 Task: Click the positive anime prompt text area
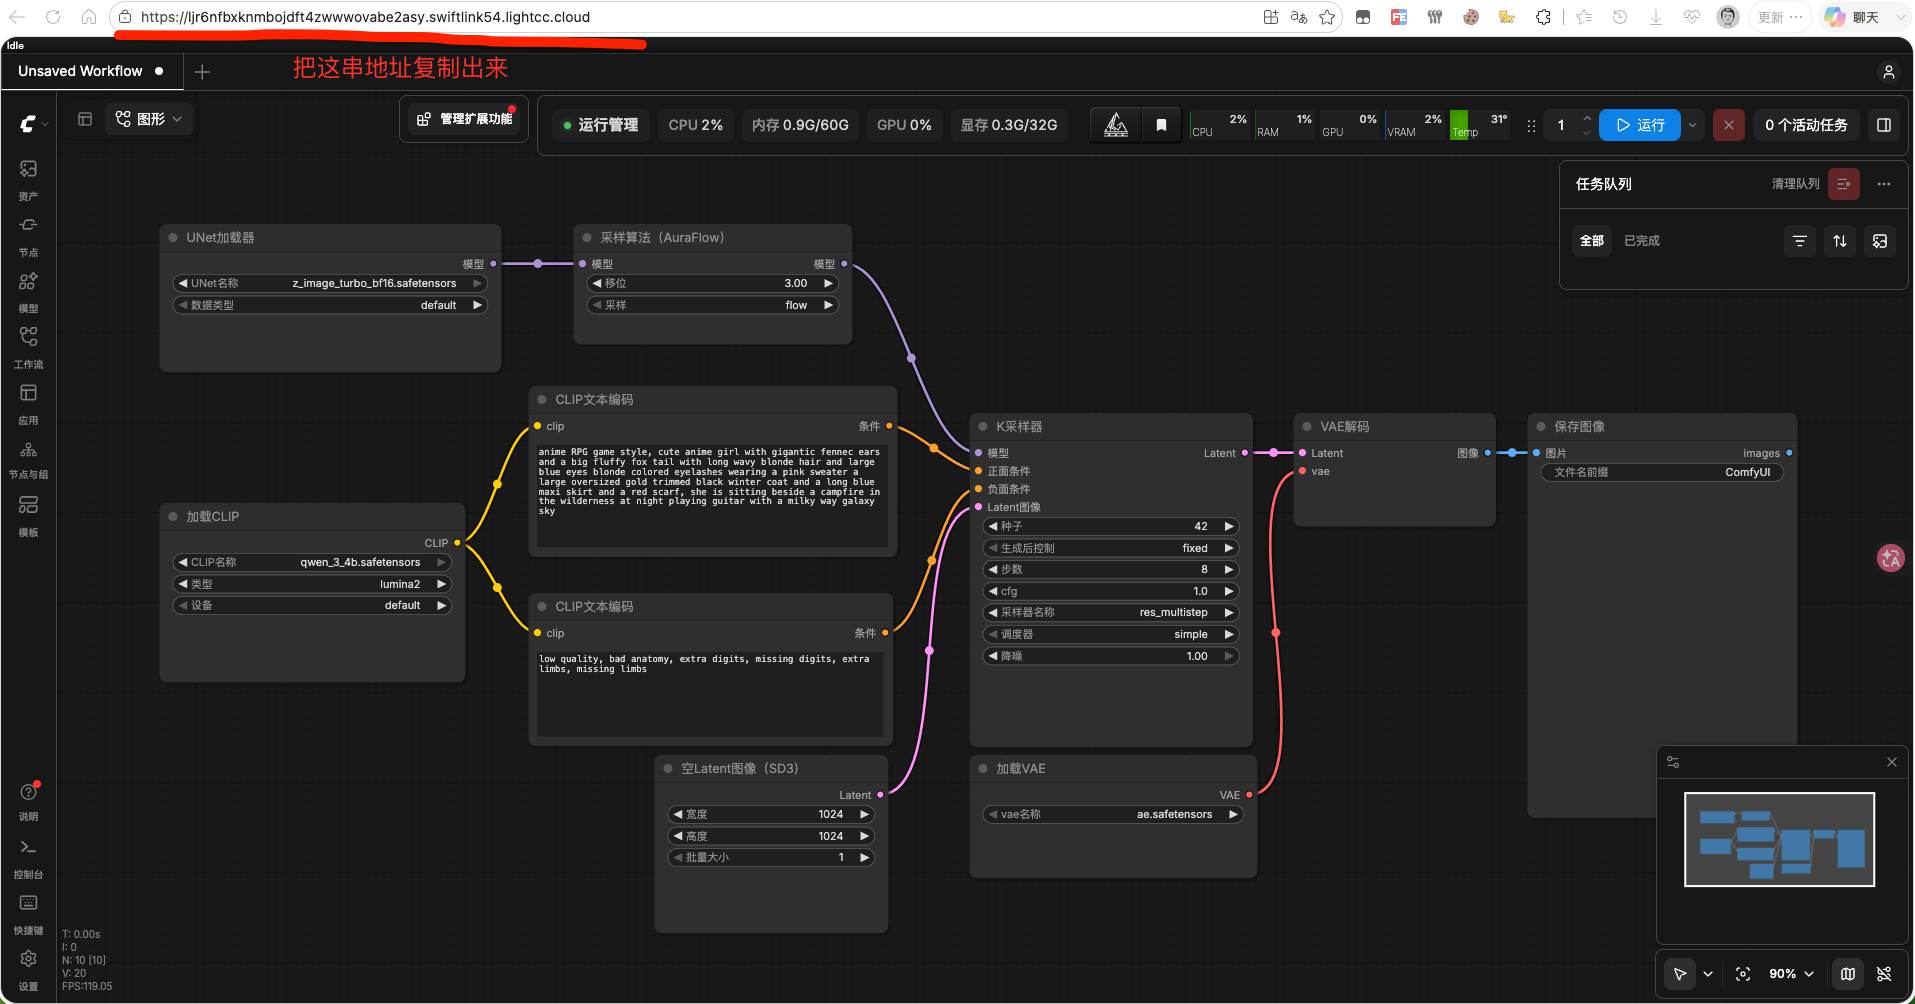tap(712, 495)
